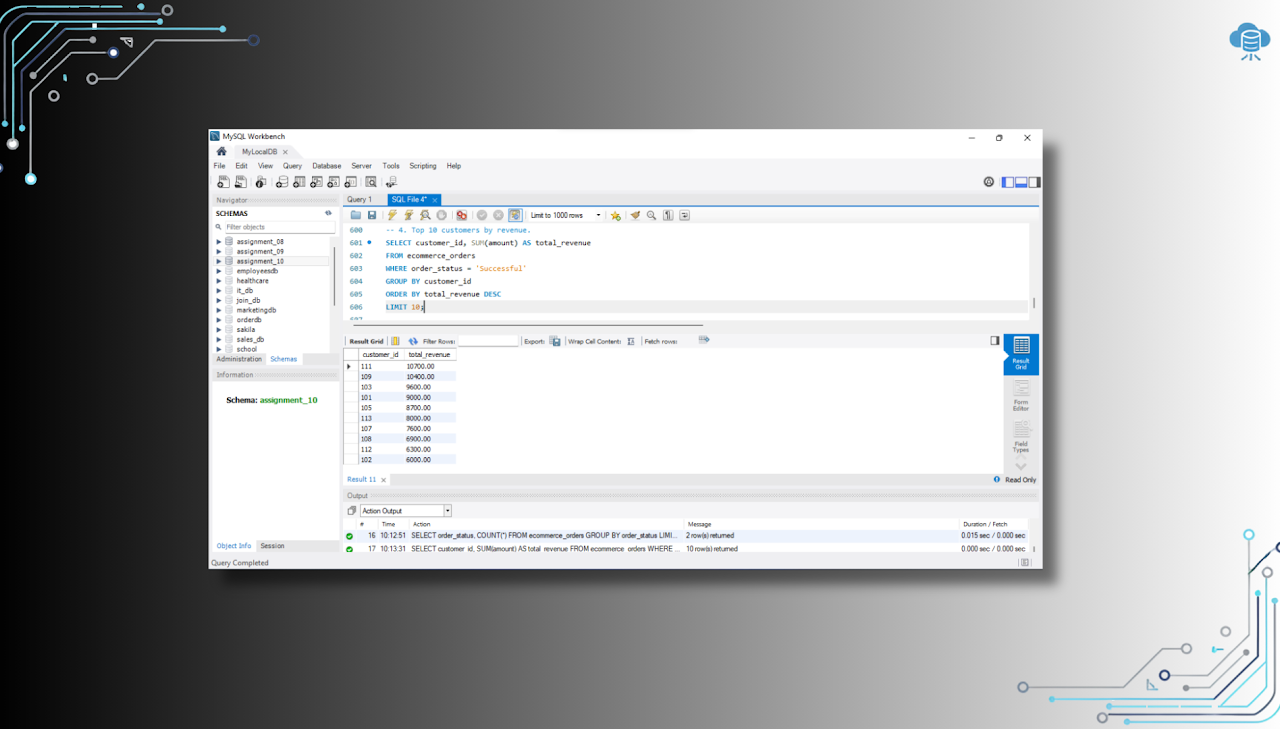The width and height of the screenshot is (1280, 729).
Task: Open the File menu
Action: [x=219, y=166]
